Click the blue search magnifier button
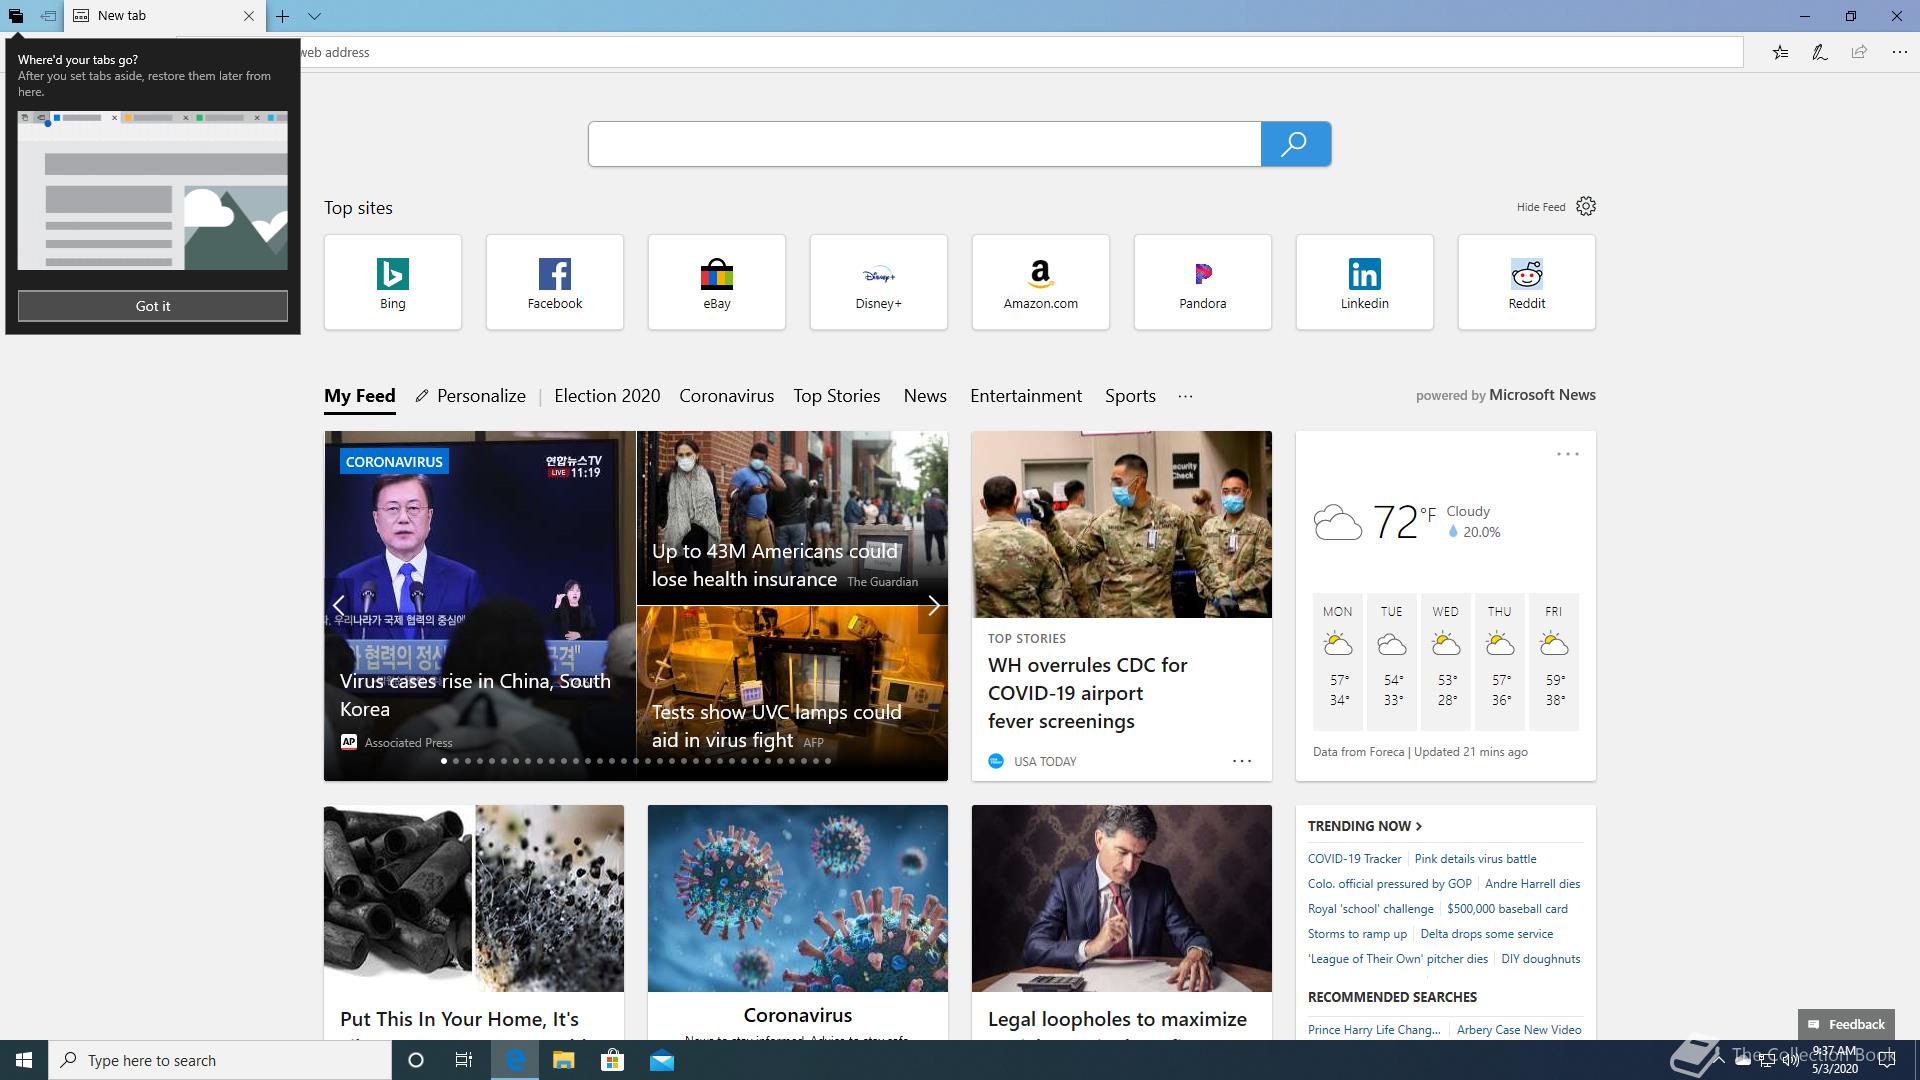The height and width of the screenshot is (1080, 1920). (1295, 144)
